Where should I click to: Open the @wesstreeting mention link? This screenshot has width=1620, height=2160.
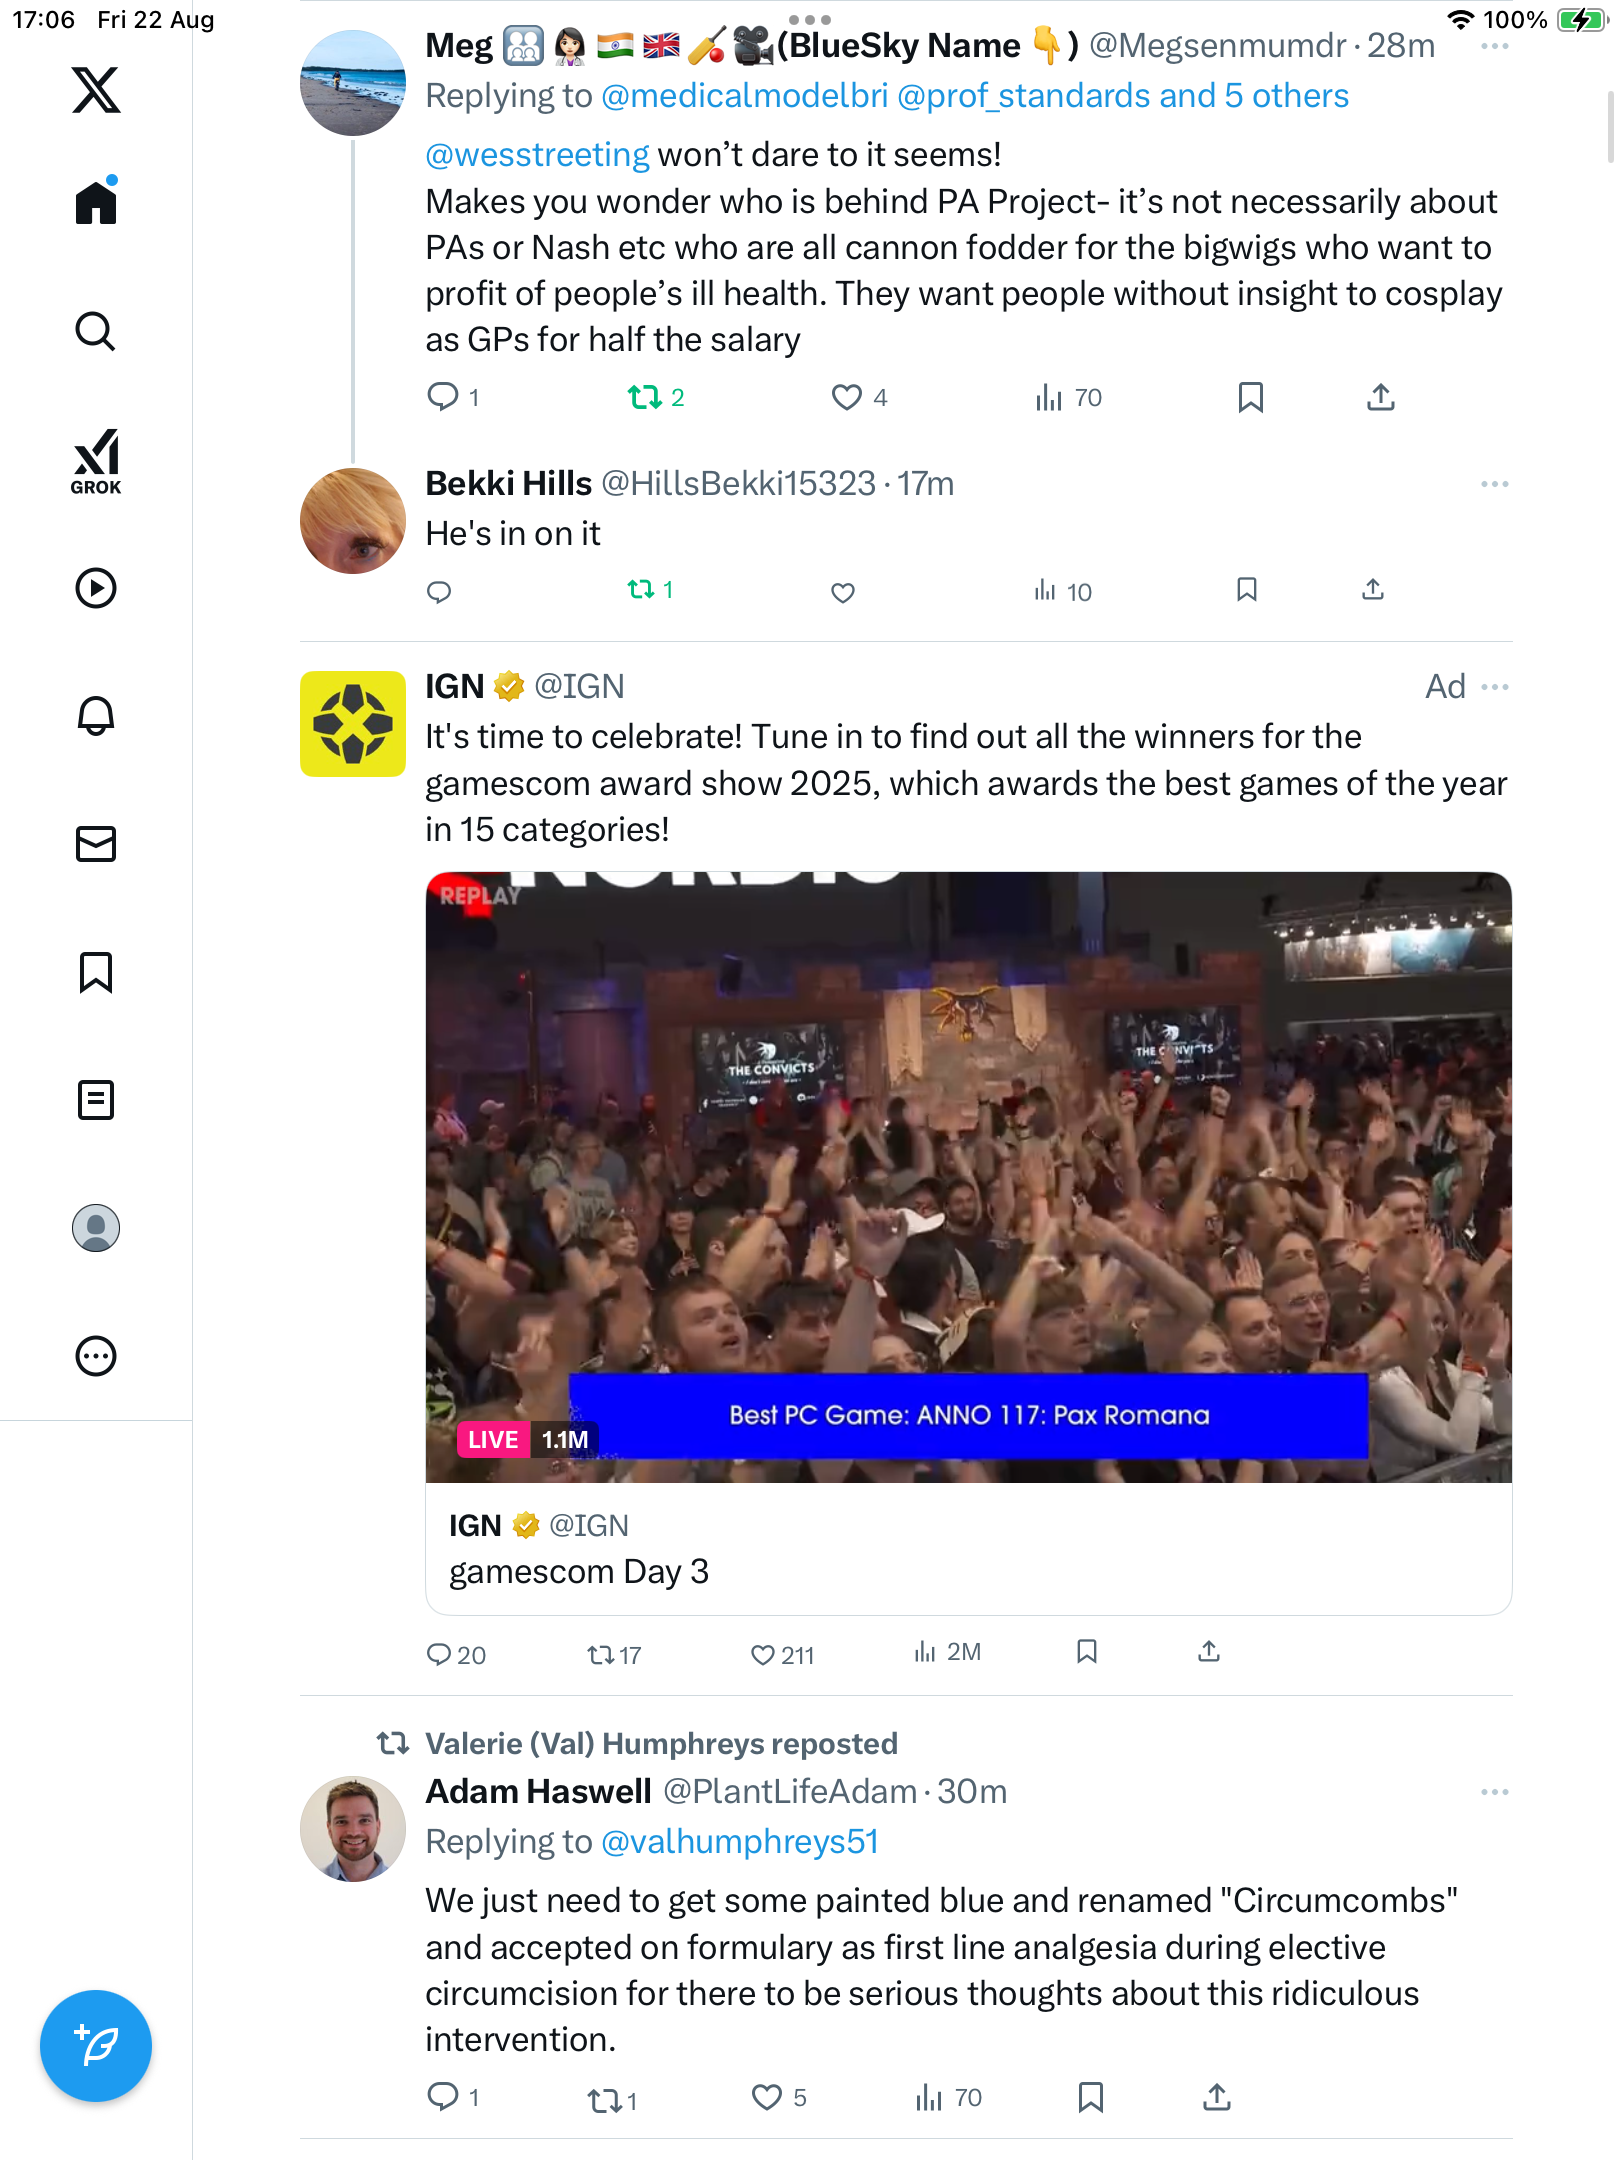click(537, 155)
